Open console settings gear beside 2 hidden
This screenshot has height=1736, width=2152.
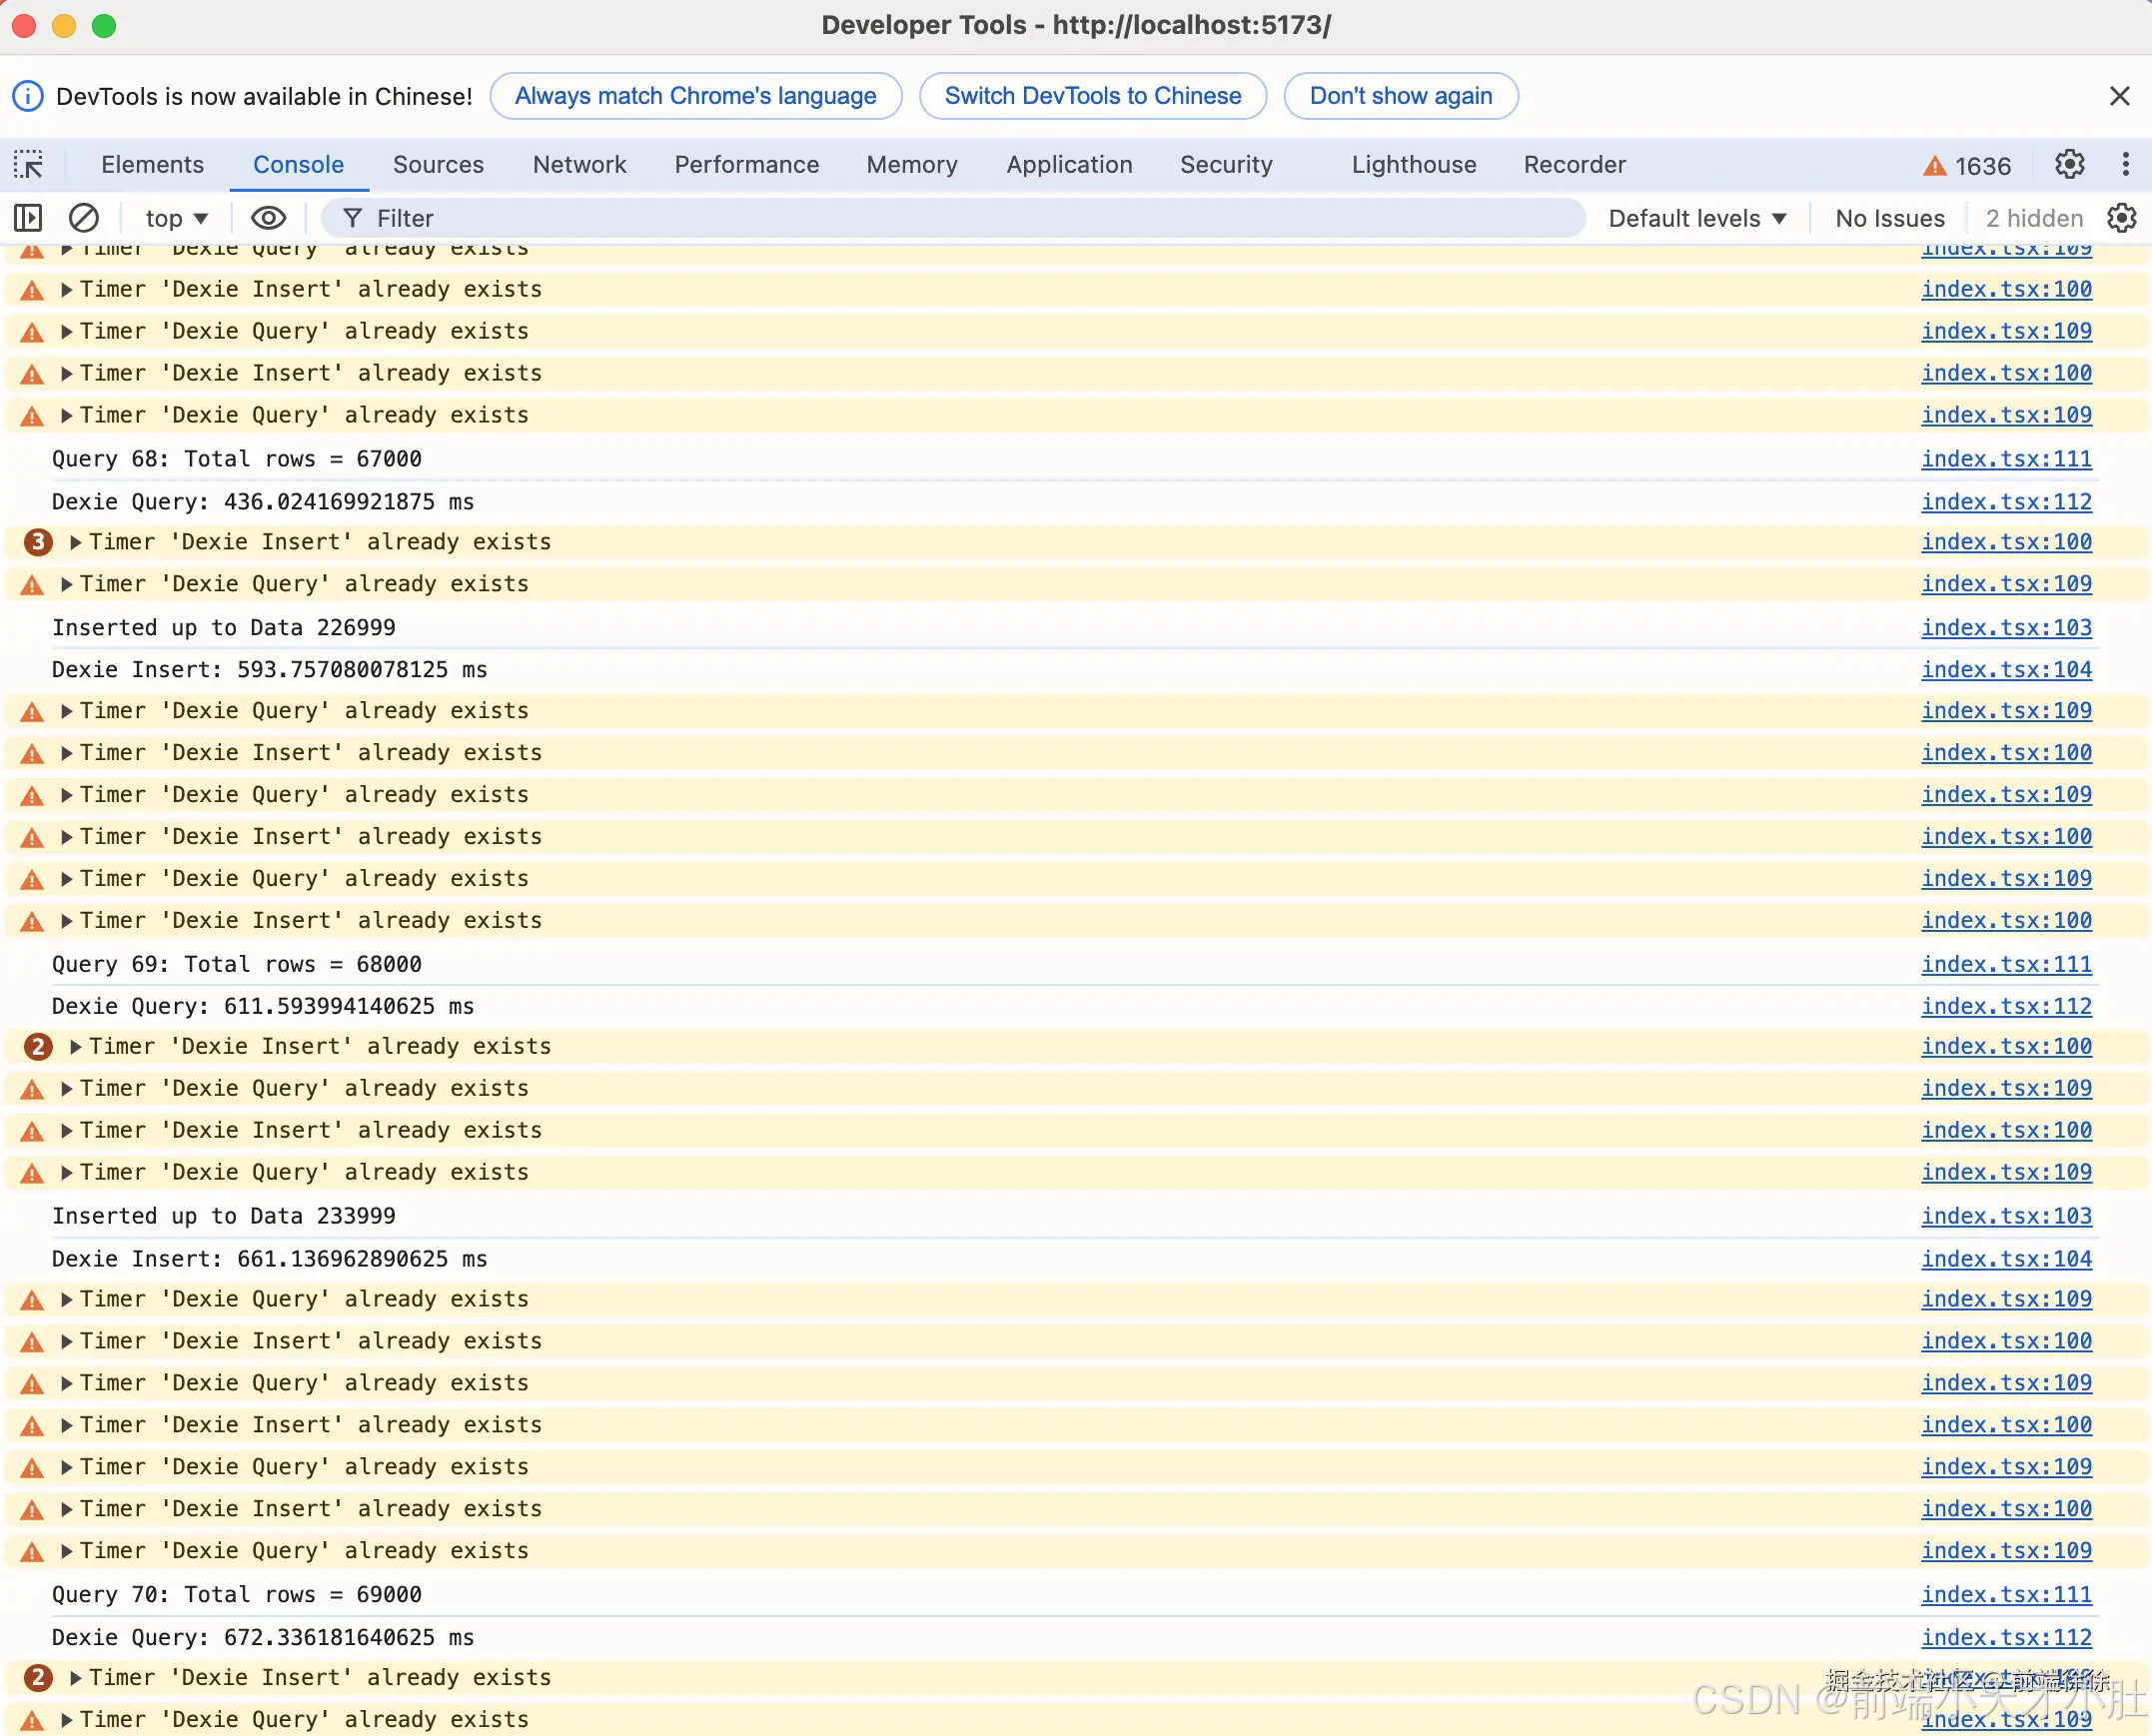click(2122, 218)
